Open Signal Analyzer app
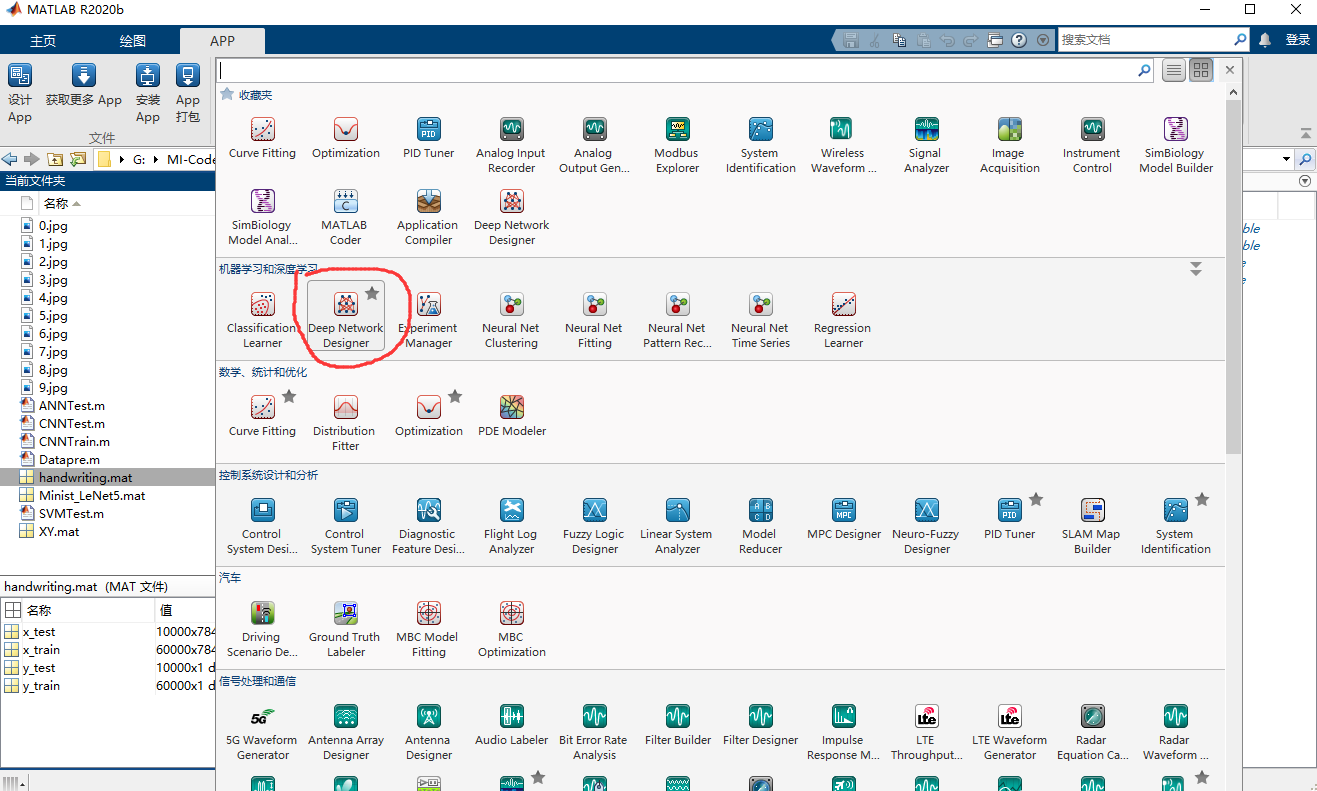Image resolution: width=1317 pixels, height=791 pixels. [926, 145]
